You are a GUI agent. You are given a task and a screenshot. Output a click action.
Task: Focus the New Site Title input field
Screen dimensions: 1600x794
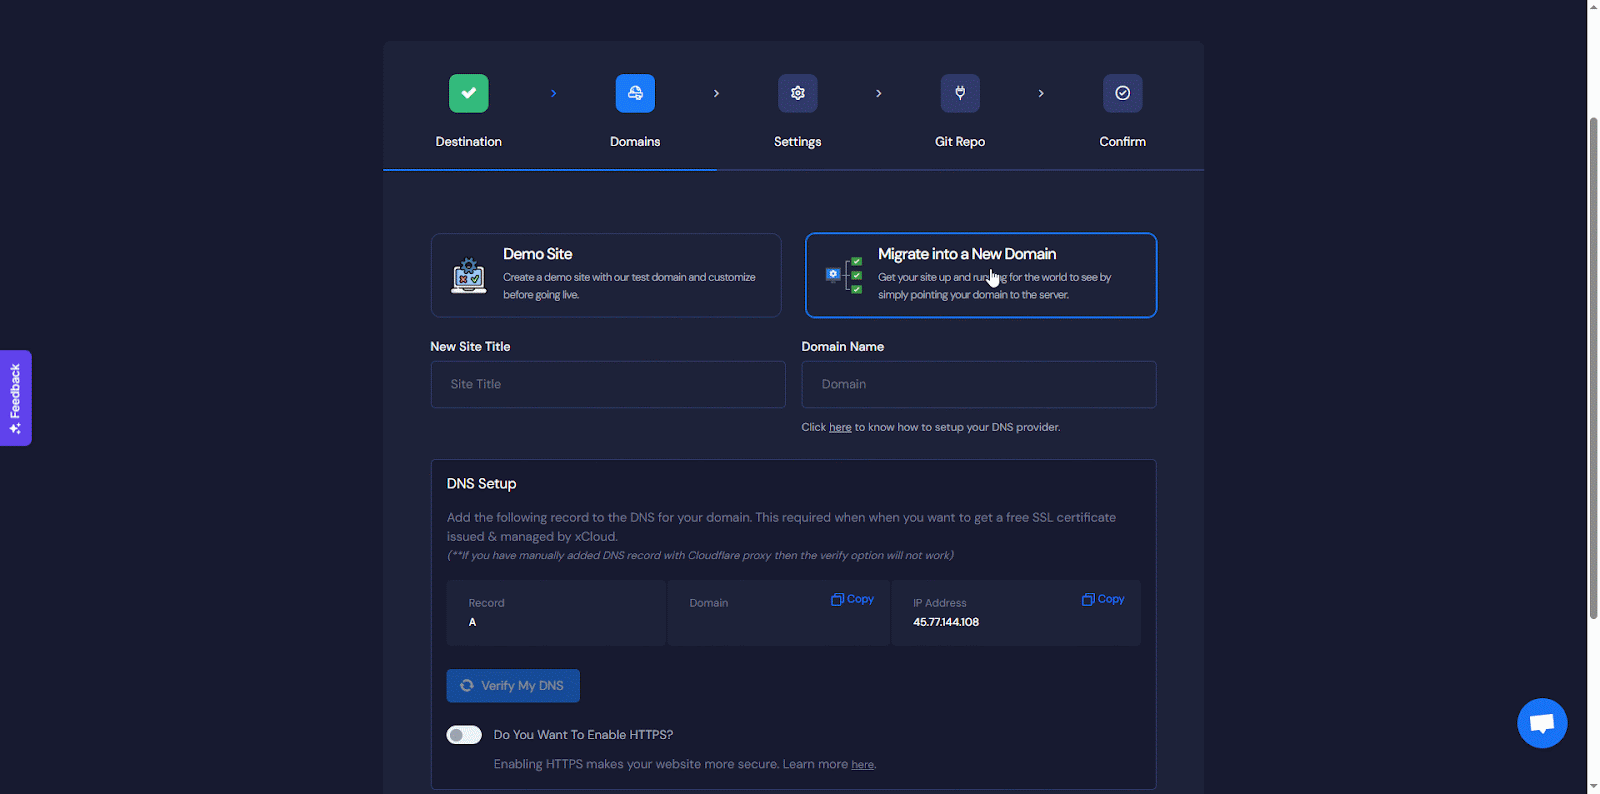(x=608, y=384)
